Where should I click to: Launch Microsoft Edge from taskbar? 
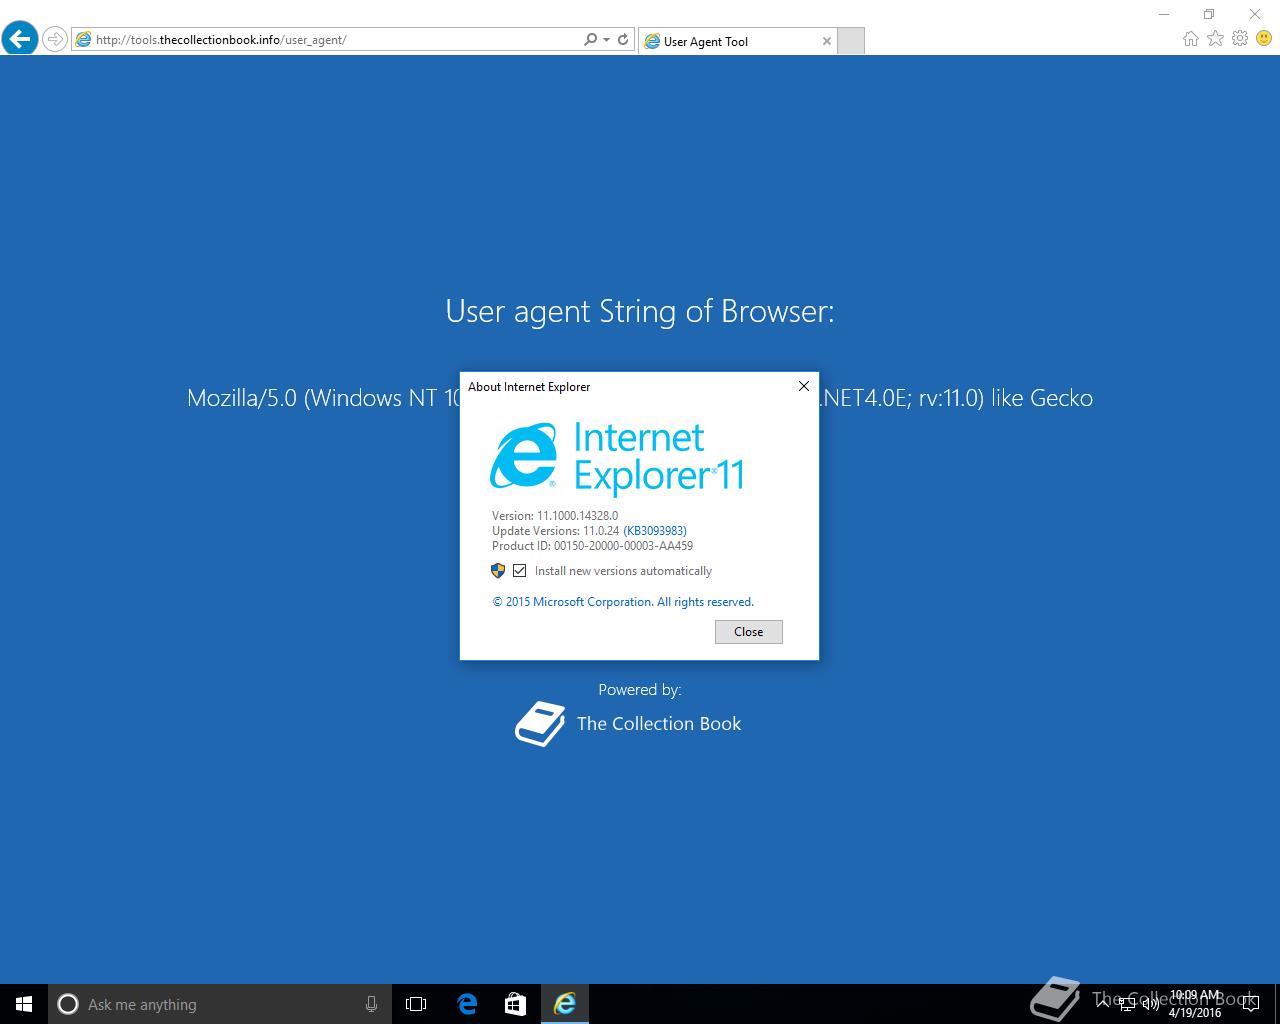tap(467, 1004)
